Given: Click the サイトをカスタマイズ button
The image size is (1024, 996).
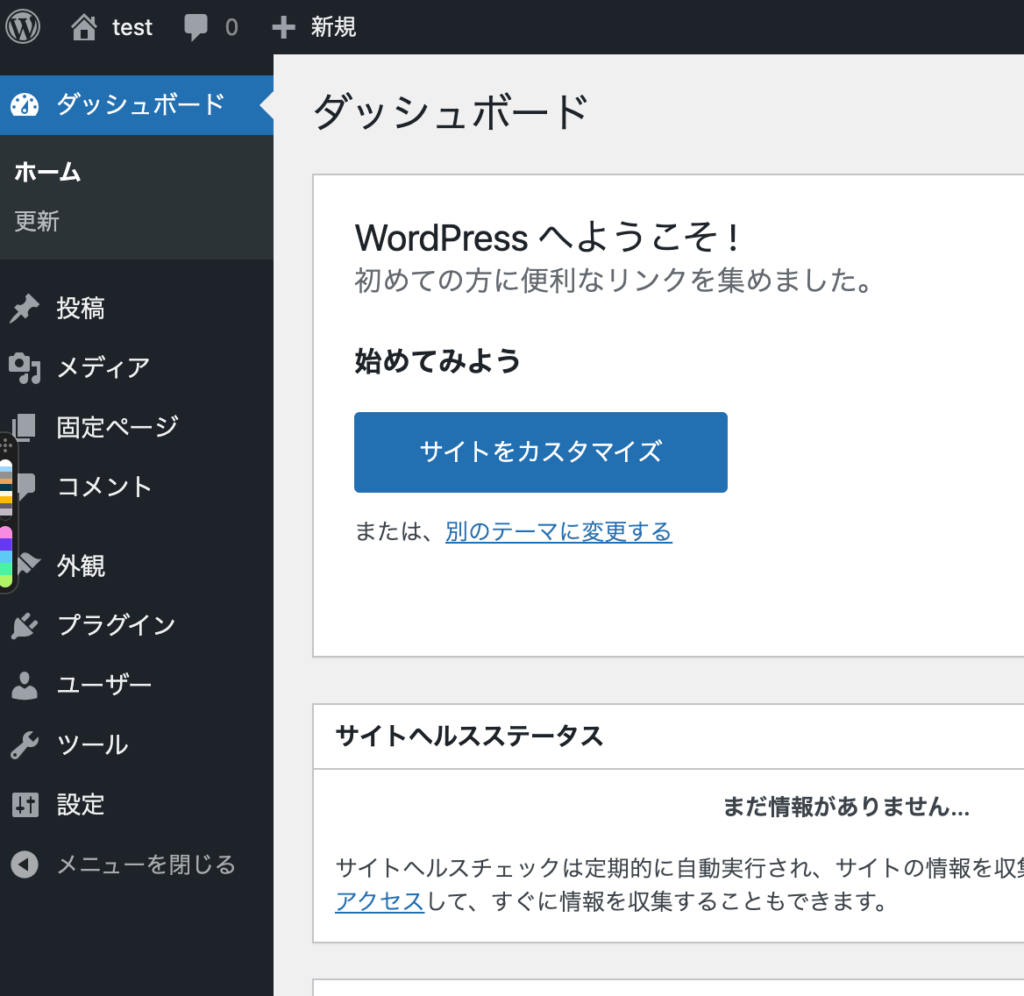Looking at the screenshot, I should (541, 452).
